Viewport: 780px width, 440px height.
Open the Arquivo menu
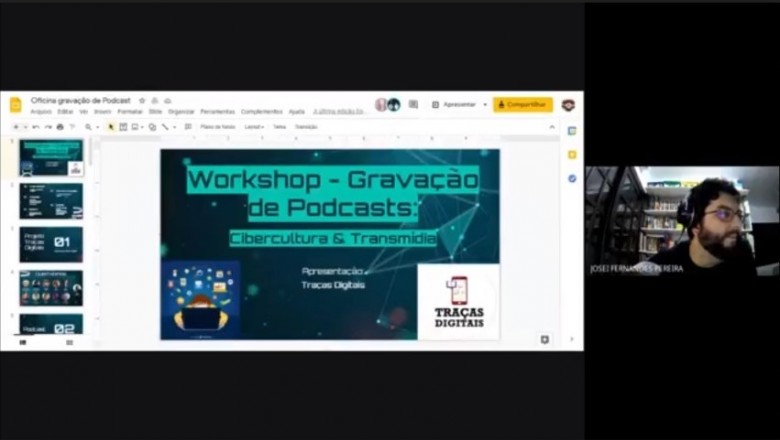(x=41, y=112)
